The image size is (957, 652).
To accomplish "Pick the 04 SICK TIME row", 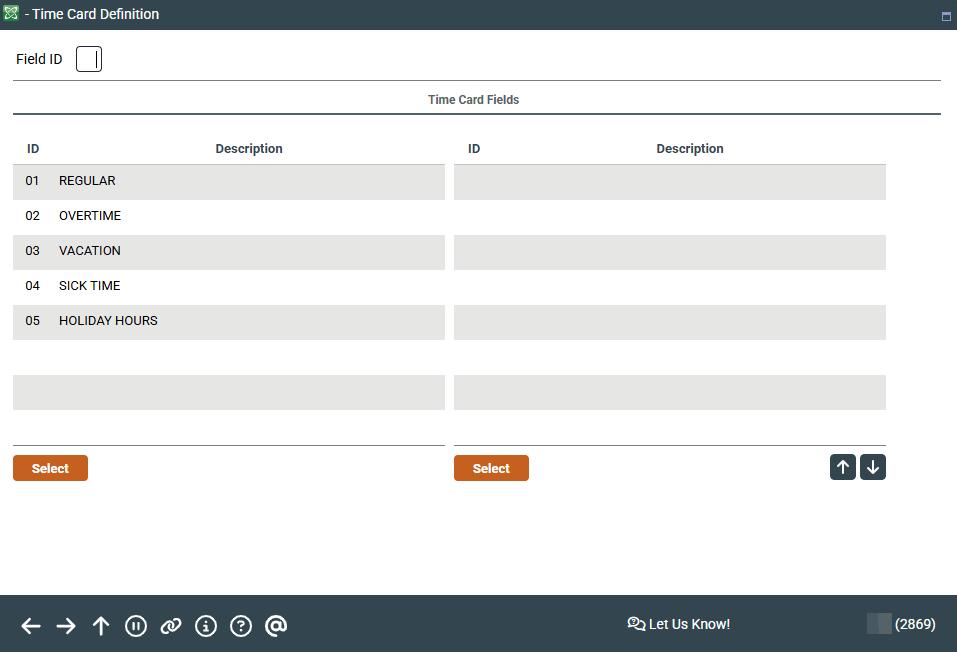I will [x=228, y=287].
